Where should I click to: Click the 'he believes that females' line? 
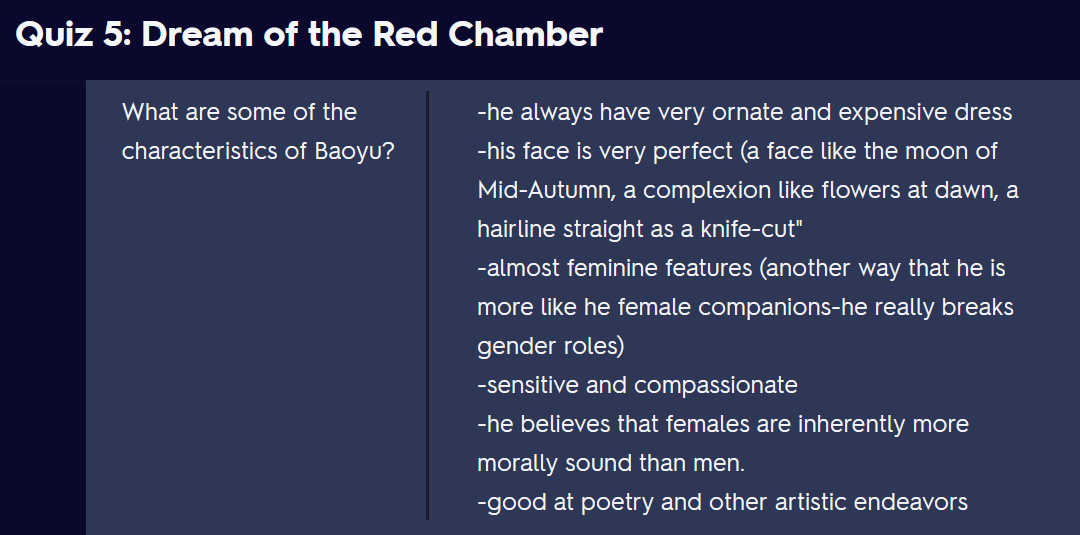point(723,423)
